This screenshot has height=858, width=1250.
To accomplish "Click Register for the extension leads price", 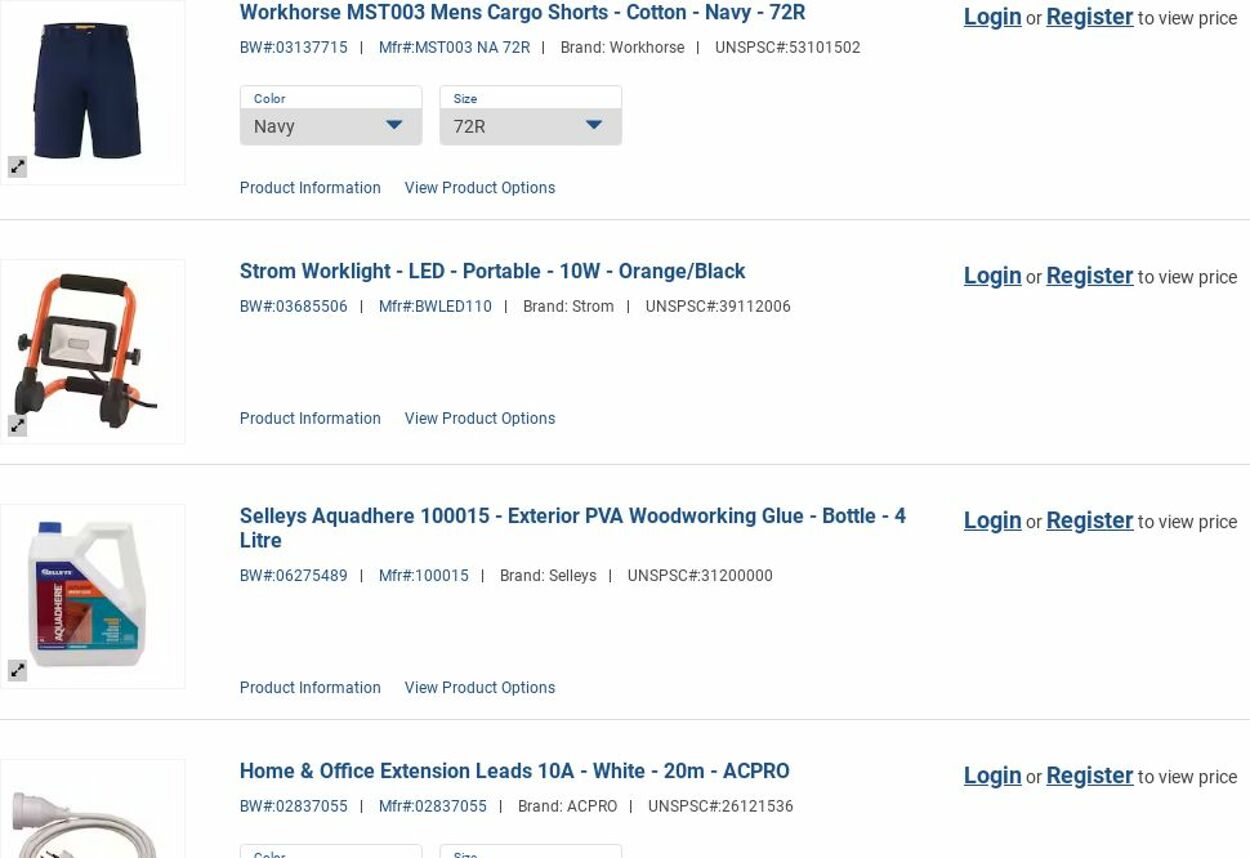I will 1089,776.
